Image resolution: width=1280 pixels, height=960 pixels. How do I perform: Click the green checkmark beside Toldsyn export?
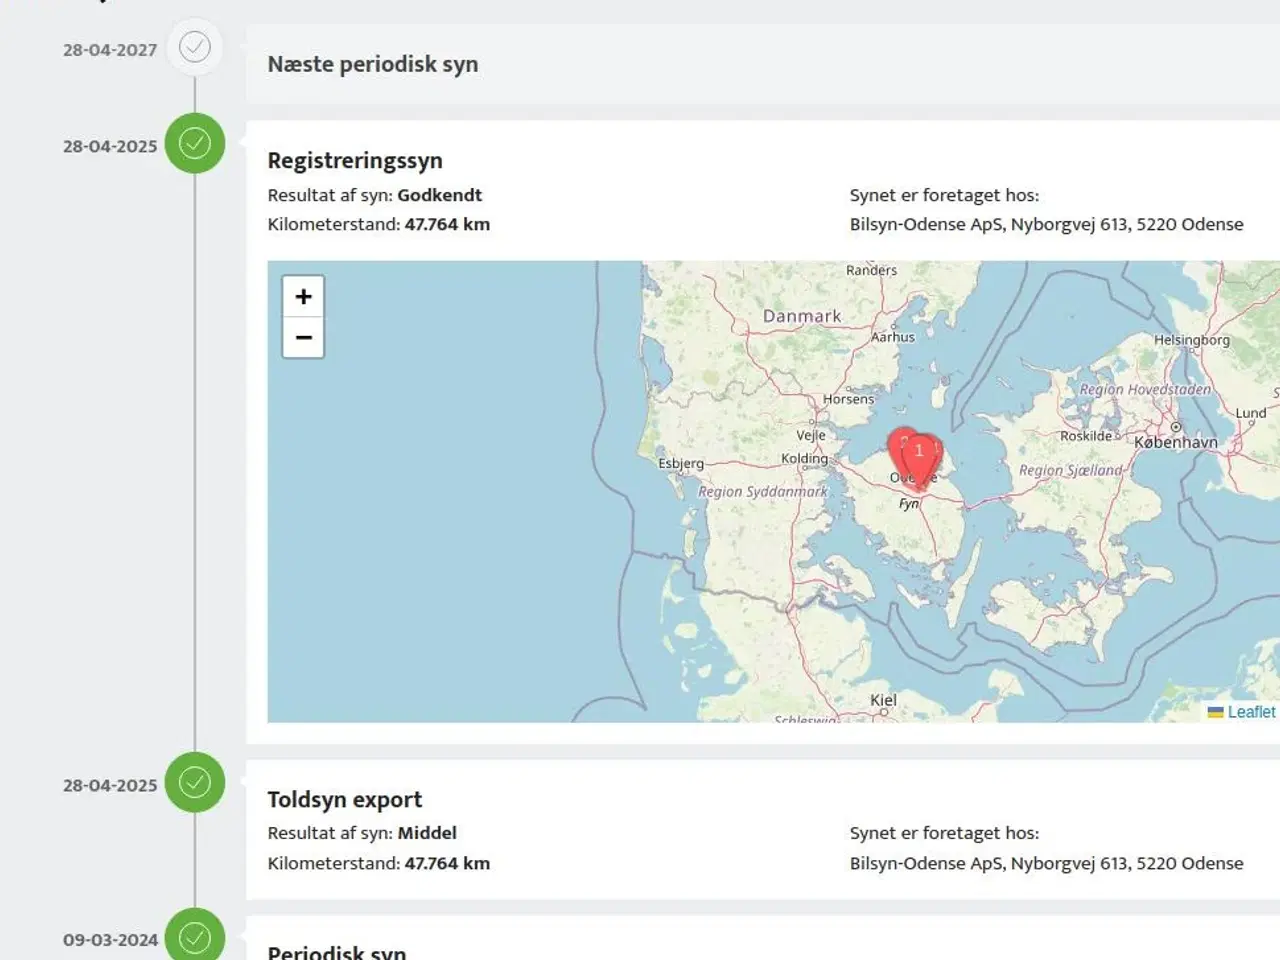(195, 782)
